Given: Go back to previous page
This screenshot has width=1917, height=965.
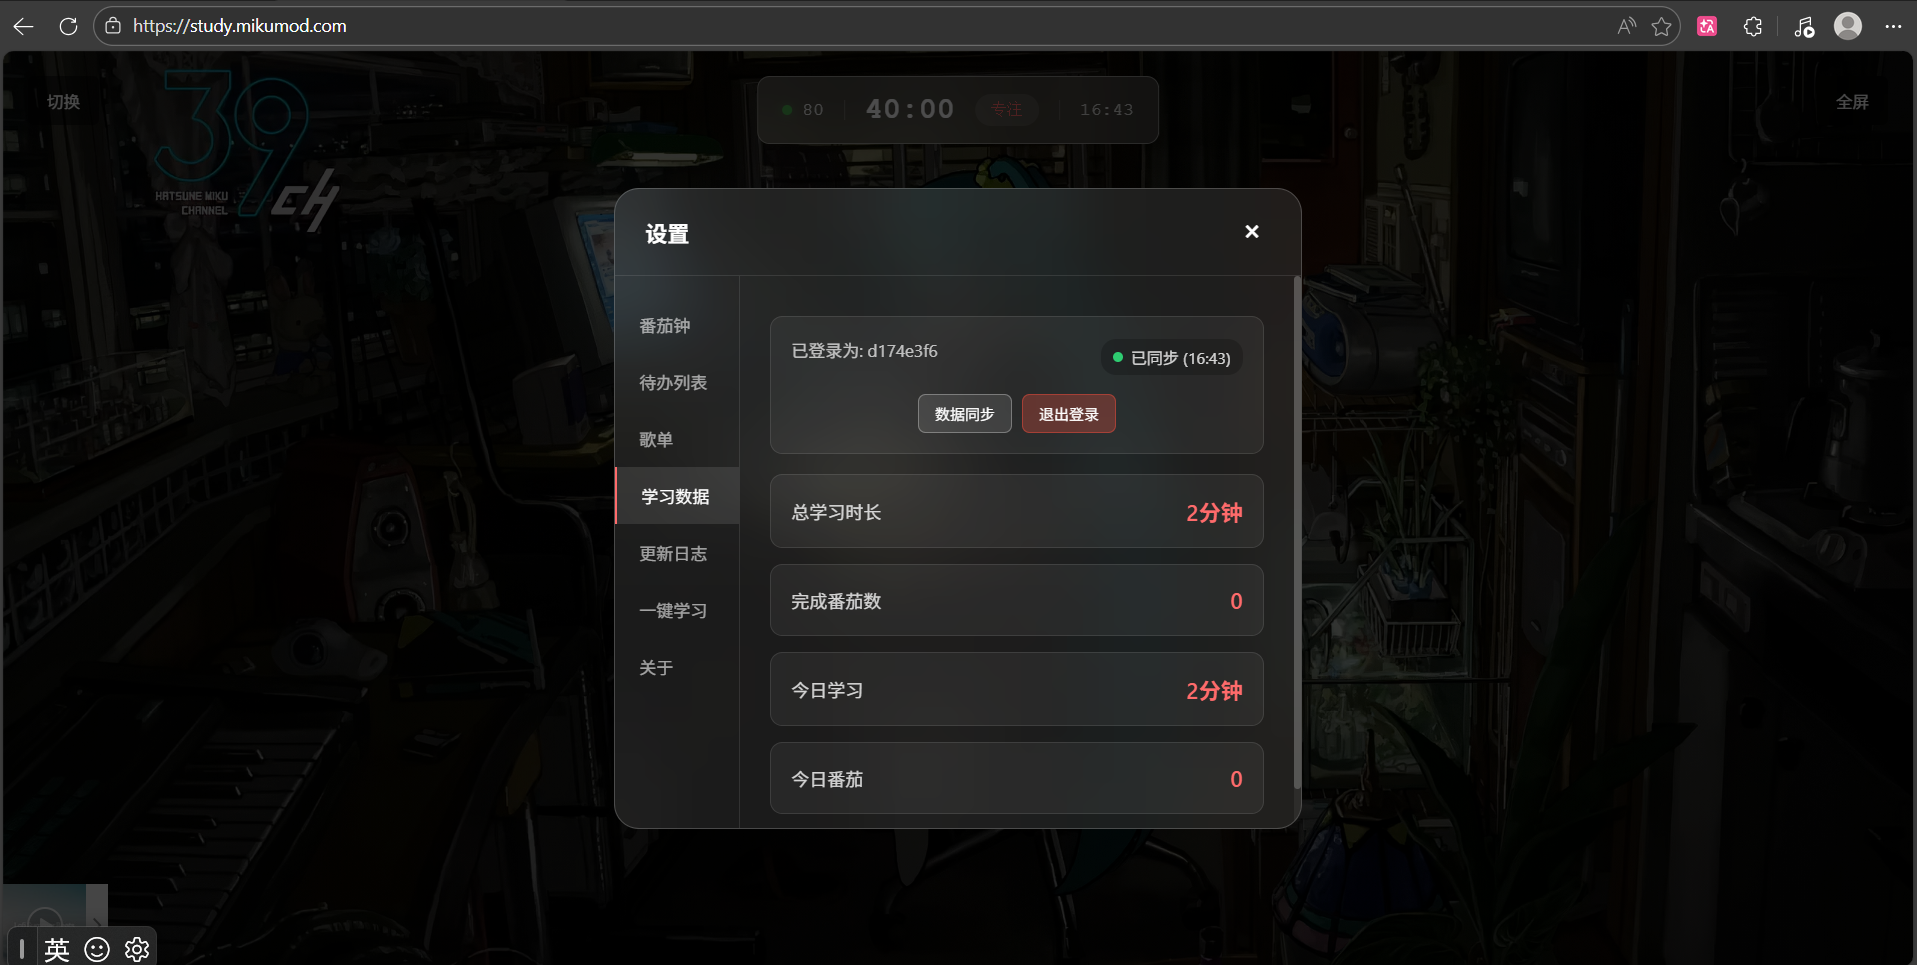Looking at the screenshot, I should pos(23,26).
